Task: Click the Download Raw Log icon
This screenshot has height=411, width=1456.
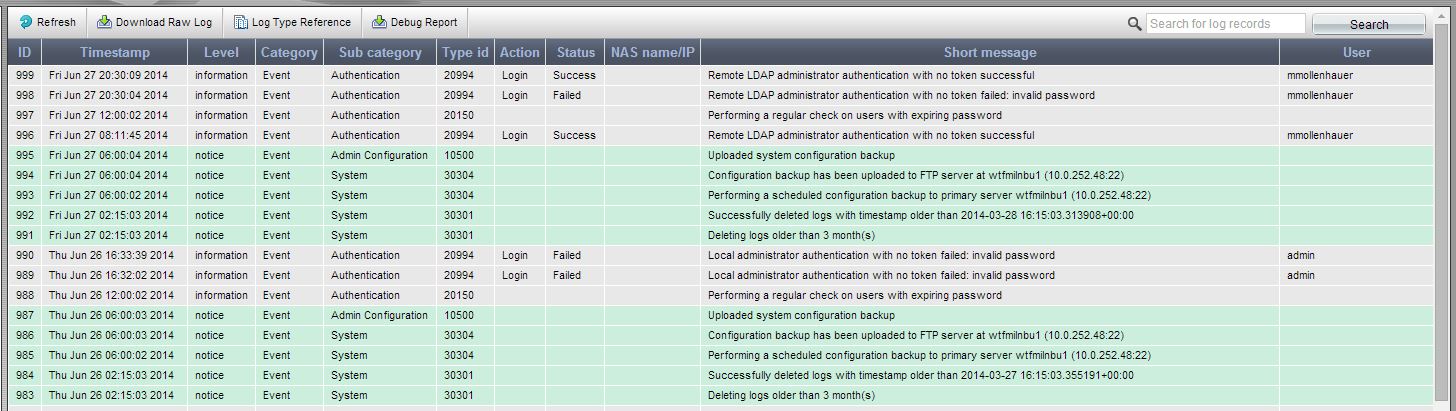Action: pos(104,22)
